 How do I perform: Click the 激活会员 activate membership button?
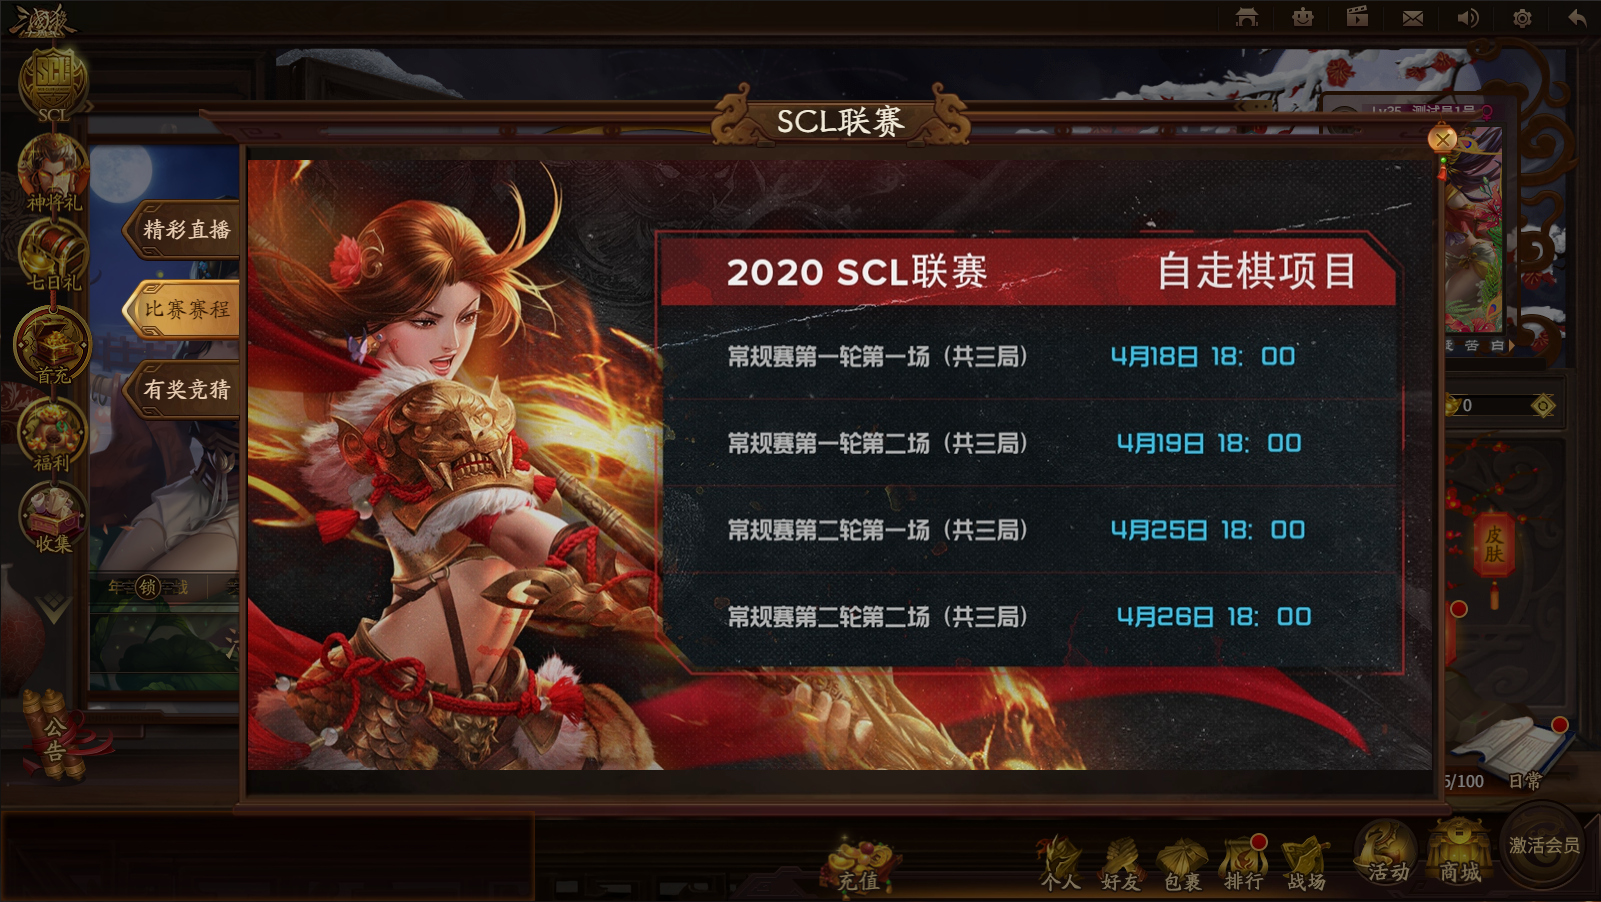(x=1544, y=846)
